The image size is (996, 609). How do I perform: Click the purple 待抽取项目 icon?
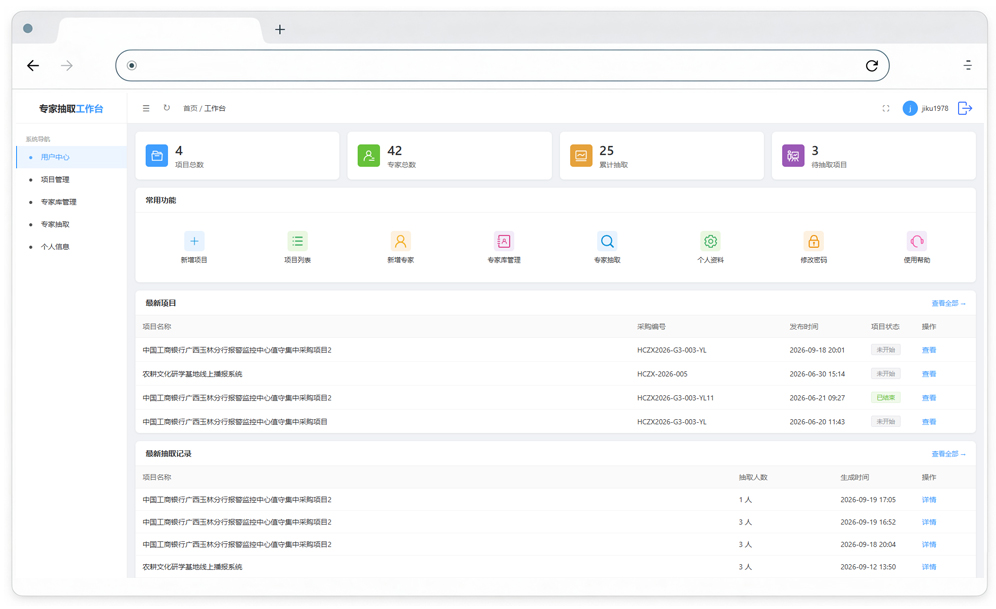coord(793,156)
